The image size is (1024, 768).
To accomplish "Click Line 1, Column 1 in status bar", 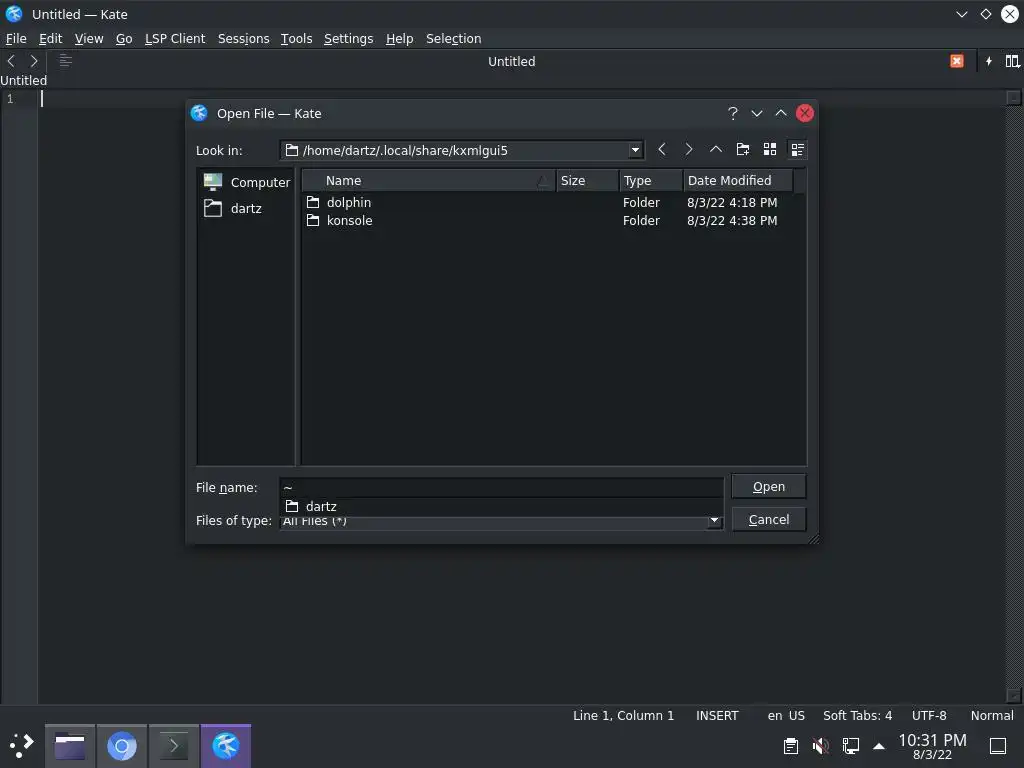I will pos(623,715).
